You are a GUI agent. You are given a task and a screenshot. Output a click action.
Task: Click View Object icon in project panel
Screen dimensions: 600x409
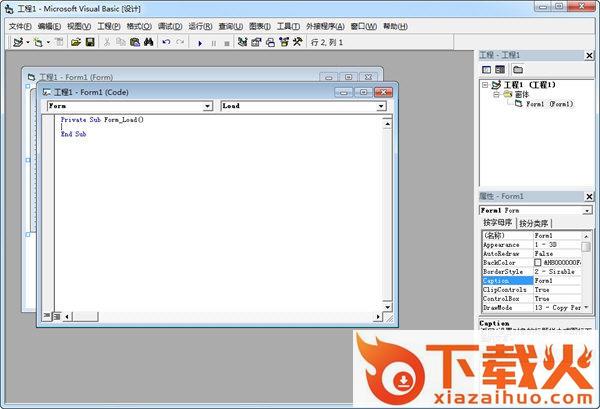tap(500, 70)
